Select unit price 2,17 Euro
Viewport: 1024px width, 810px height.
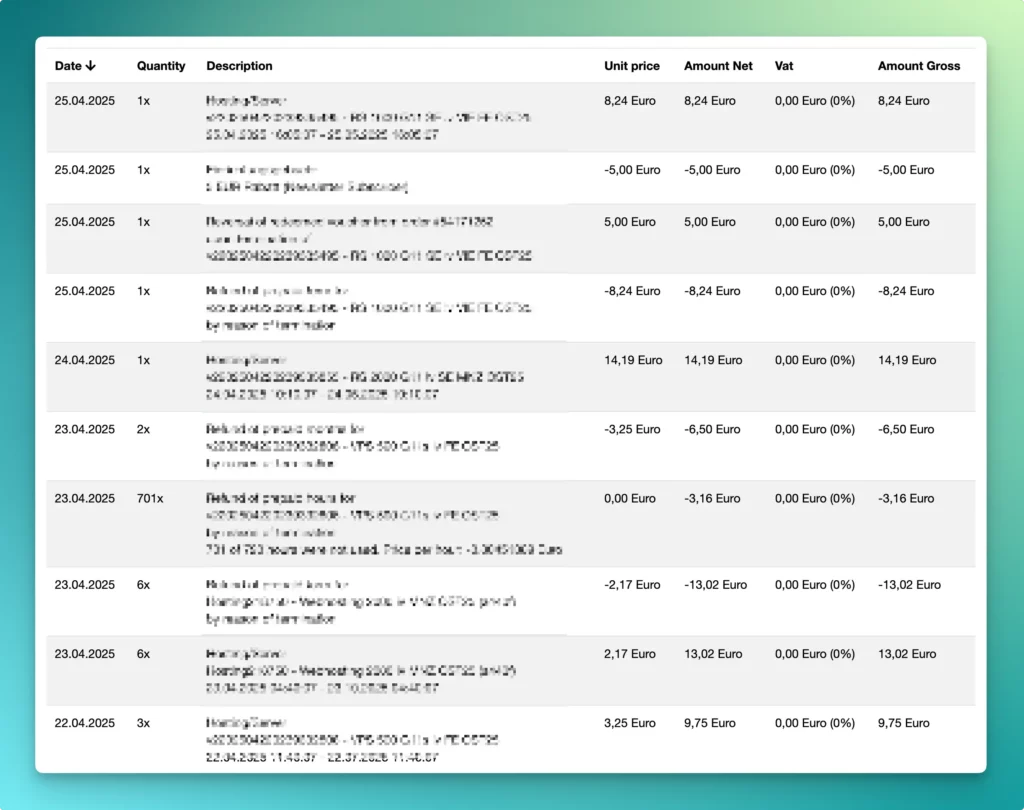point(630,654)
